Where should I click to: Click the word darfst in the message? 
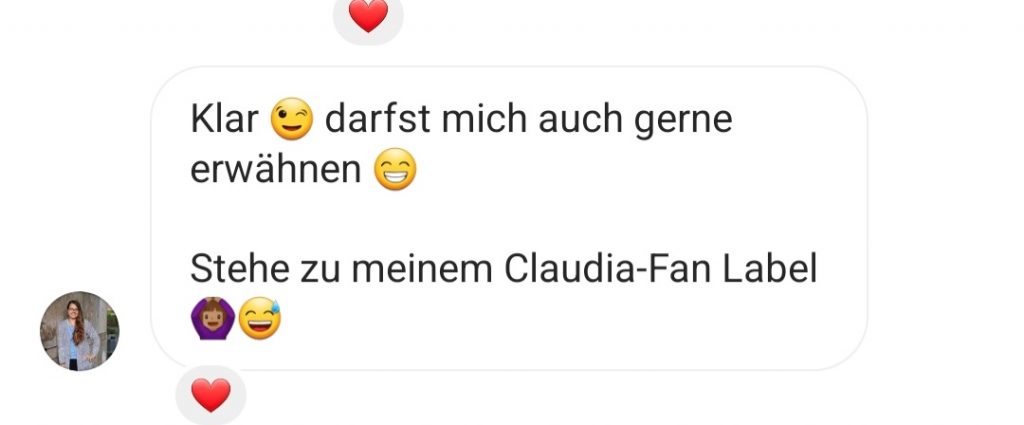tap(377, 119)
